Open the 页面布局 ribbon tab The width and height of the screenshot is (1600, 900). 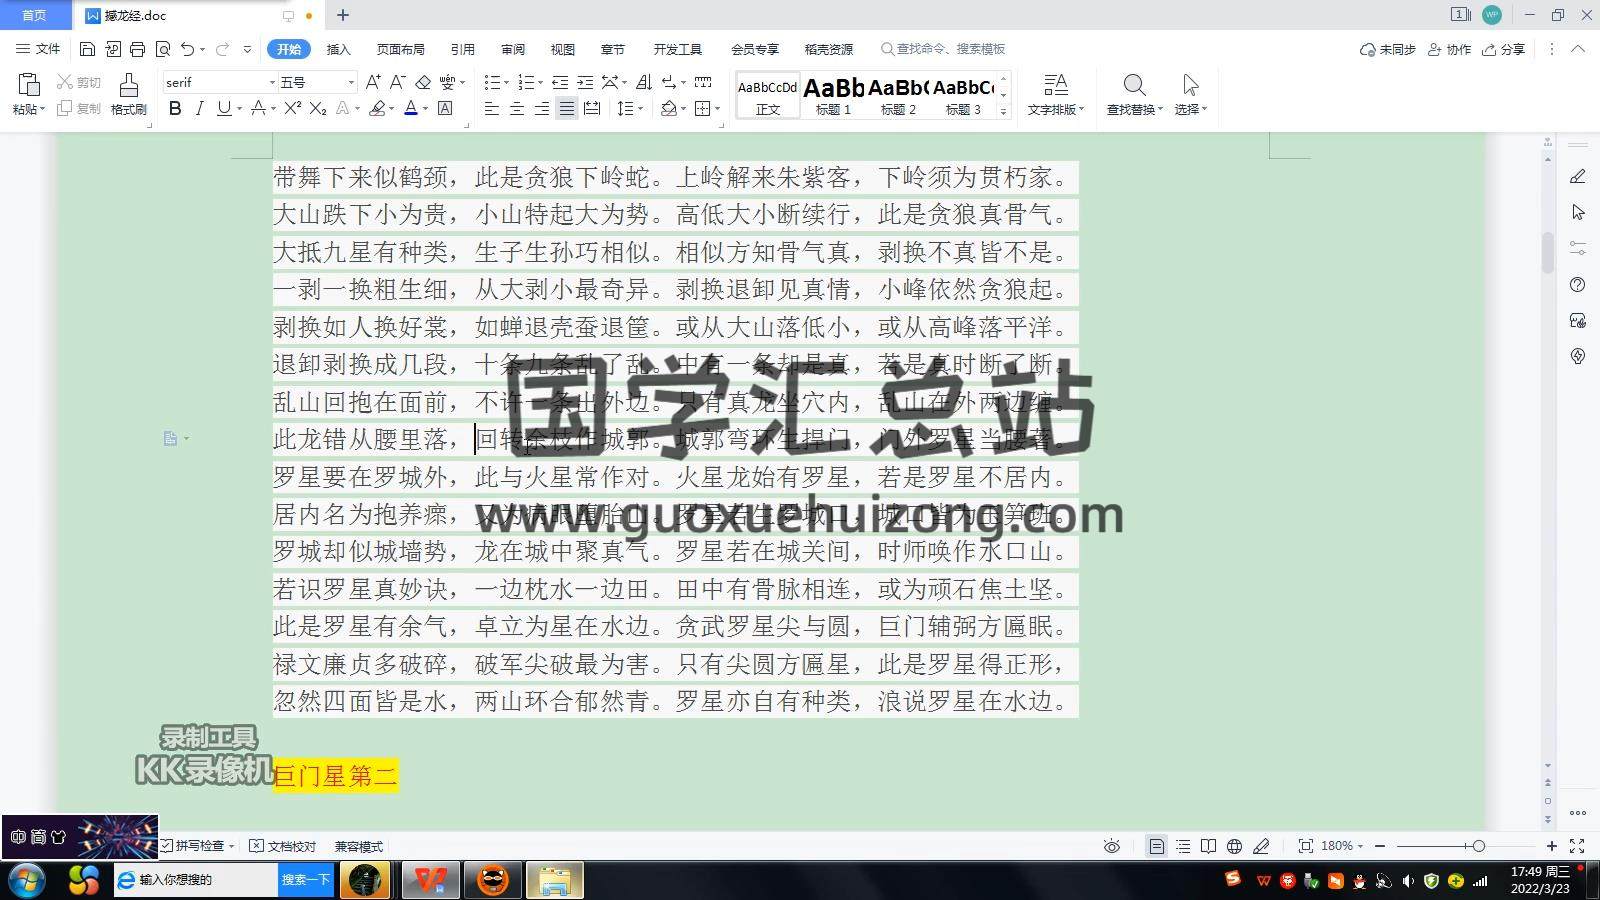pyautogui.click(x=400, y=49)
